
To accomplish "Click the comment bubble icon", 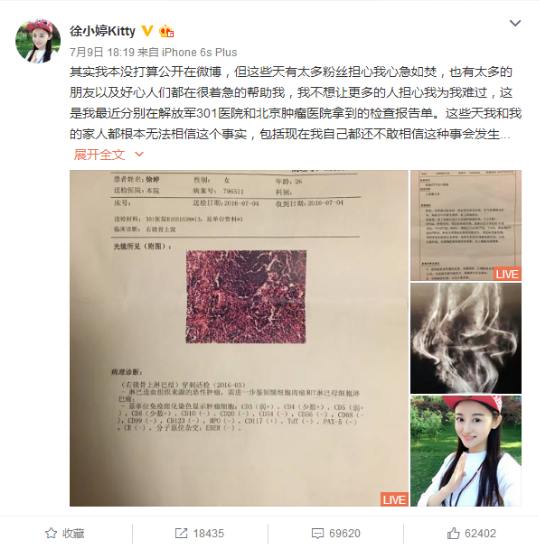I will click(x=318, y=534).
